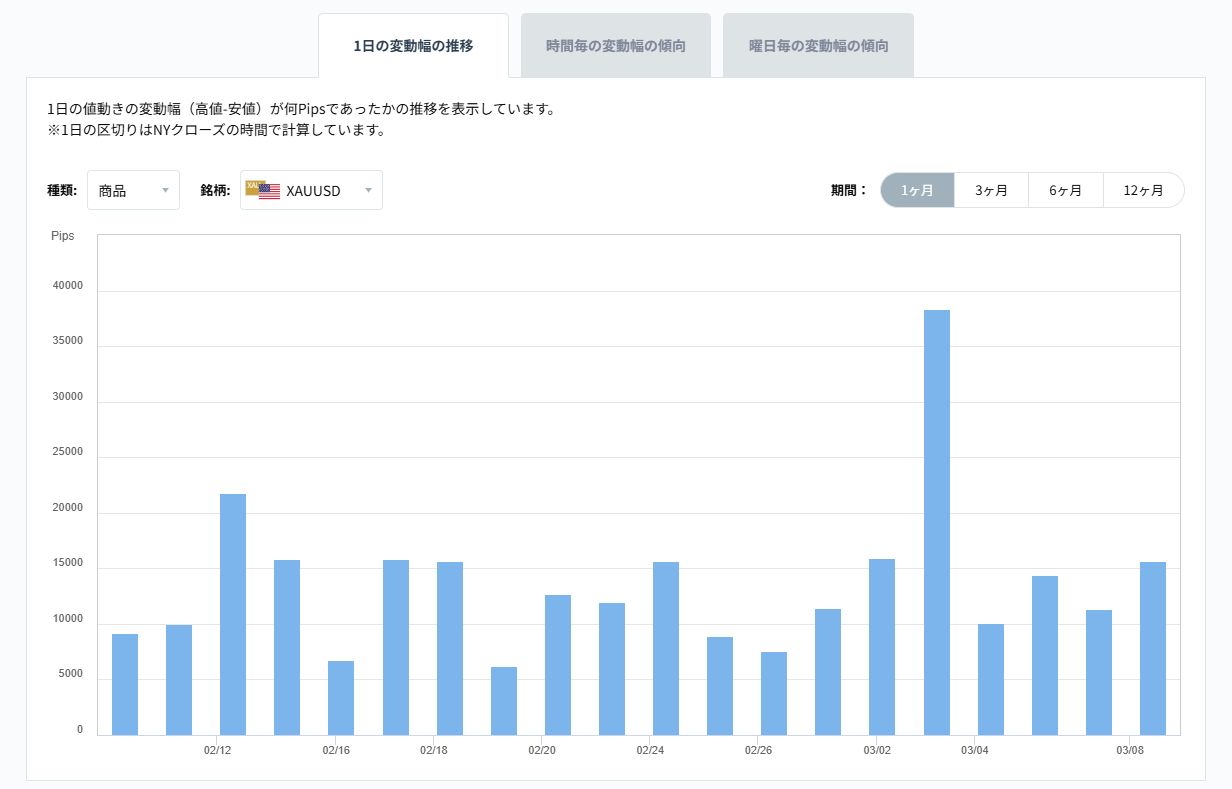Expand the instrument list to change symbols
This screenshot has height=789, width=1232.
311,190
